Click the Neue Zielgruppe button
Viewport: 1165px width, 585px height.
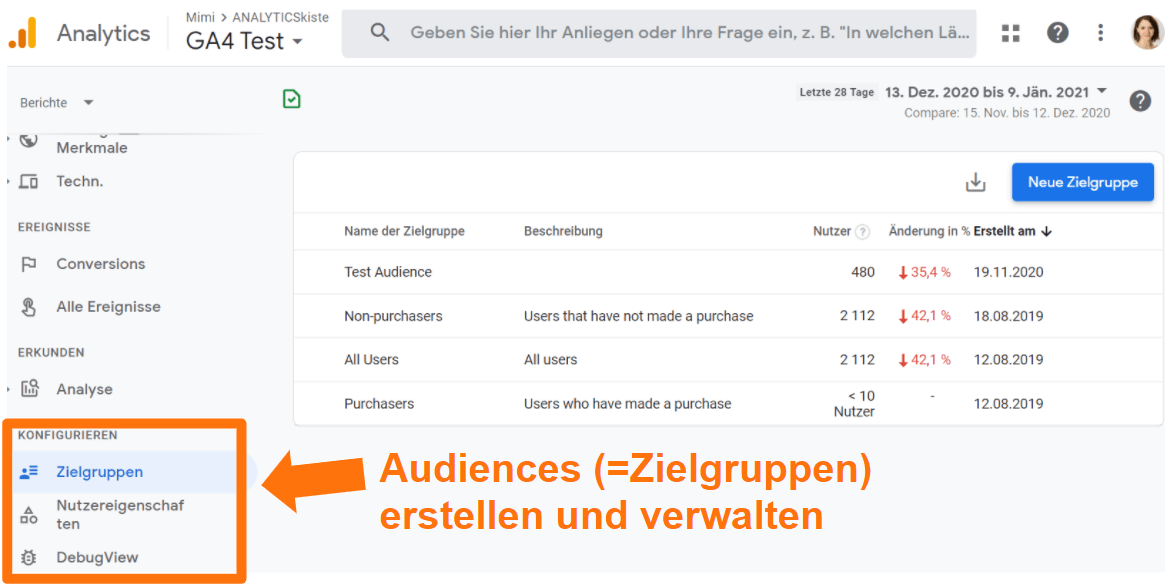click(1083, 182)
